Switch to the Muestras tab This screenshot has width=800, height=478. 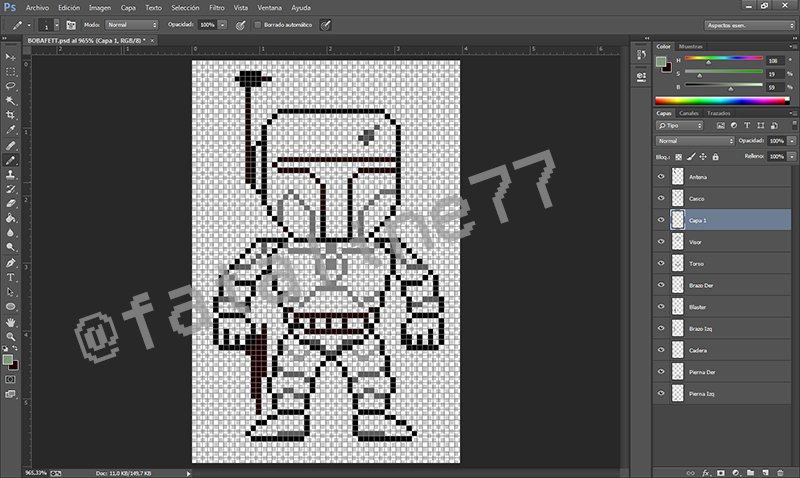coord(690,46)
